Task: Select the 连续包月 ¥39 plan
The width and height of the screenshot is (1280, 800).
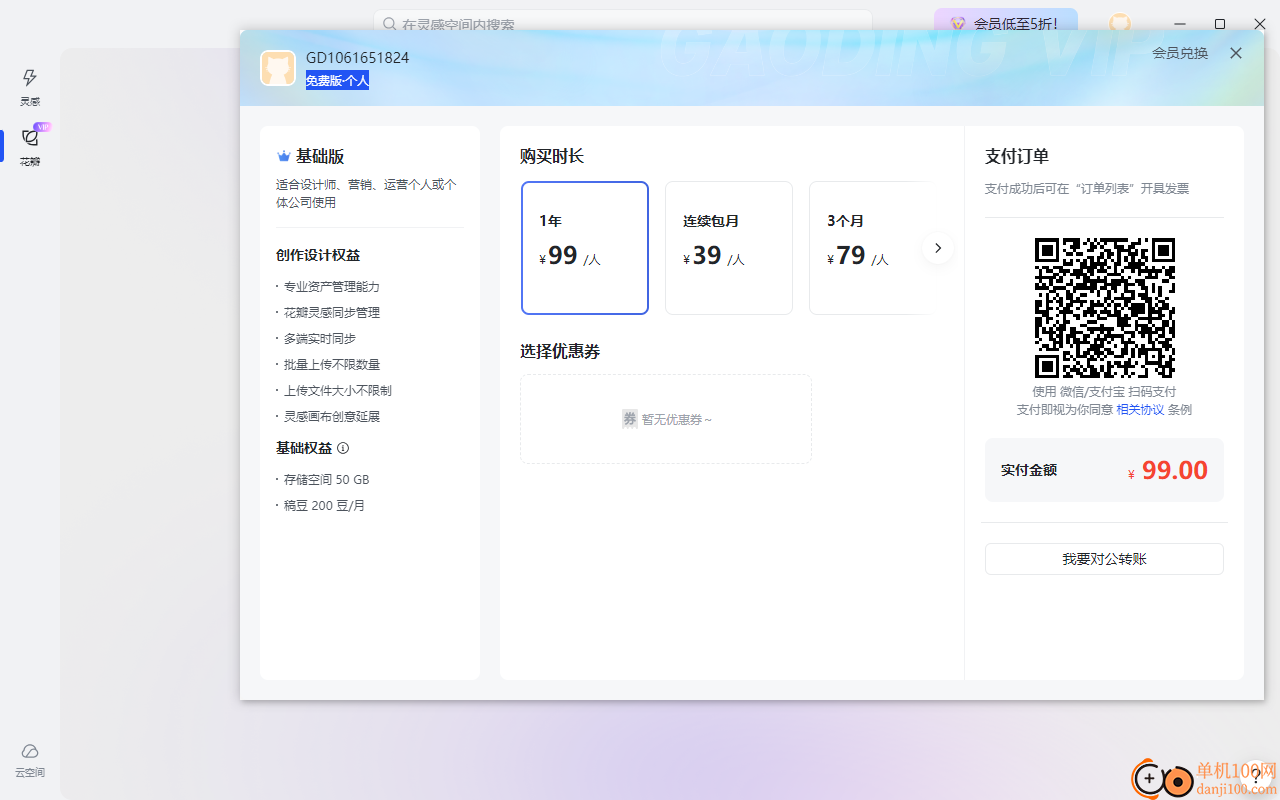Action: pos(729,248)
